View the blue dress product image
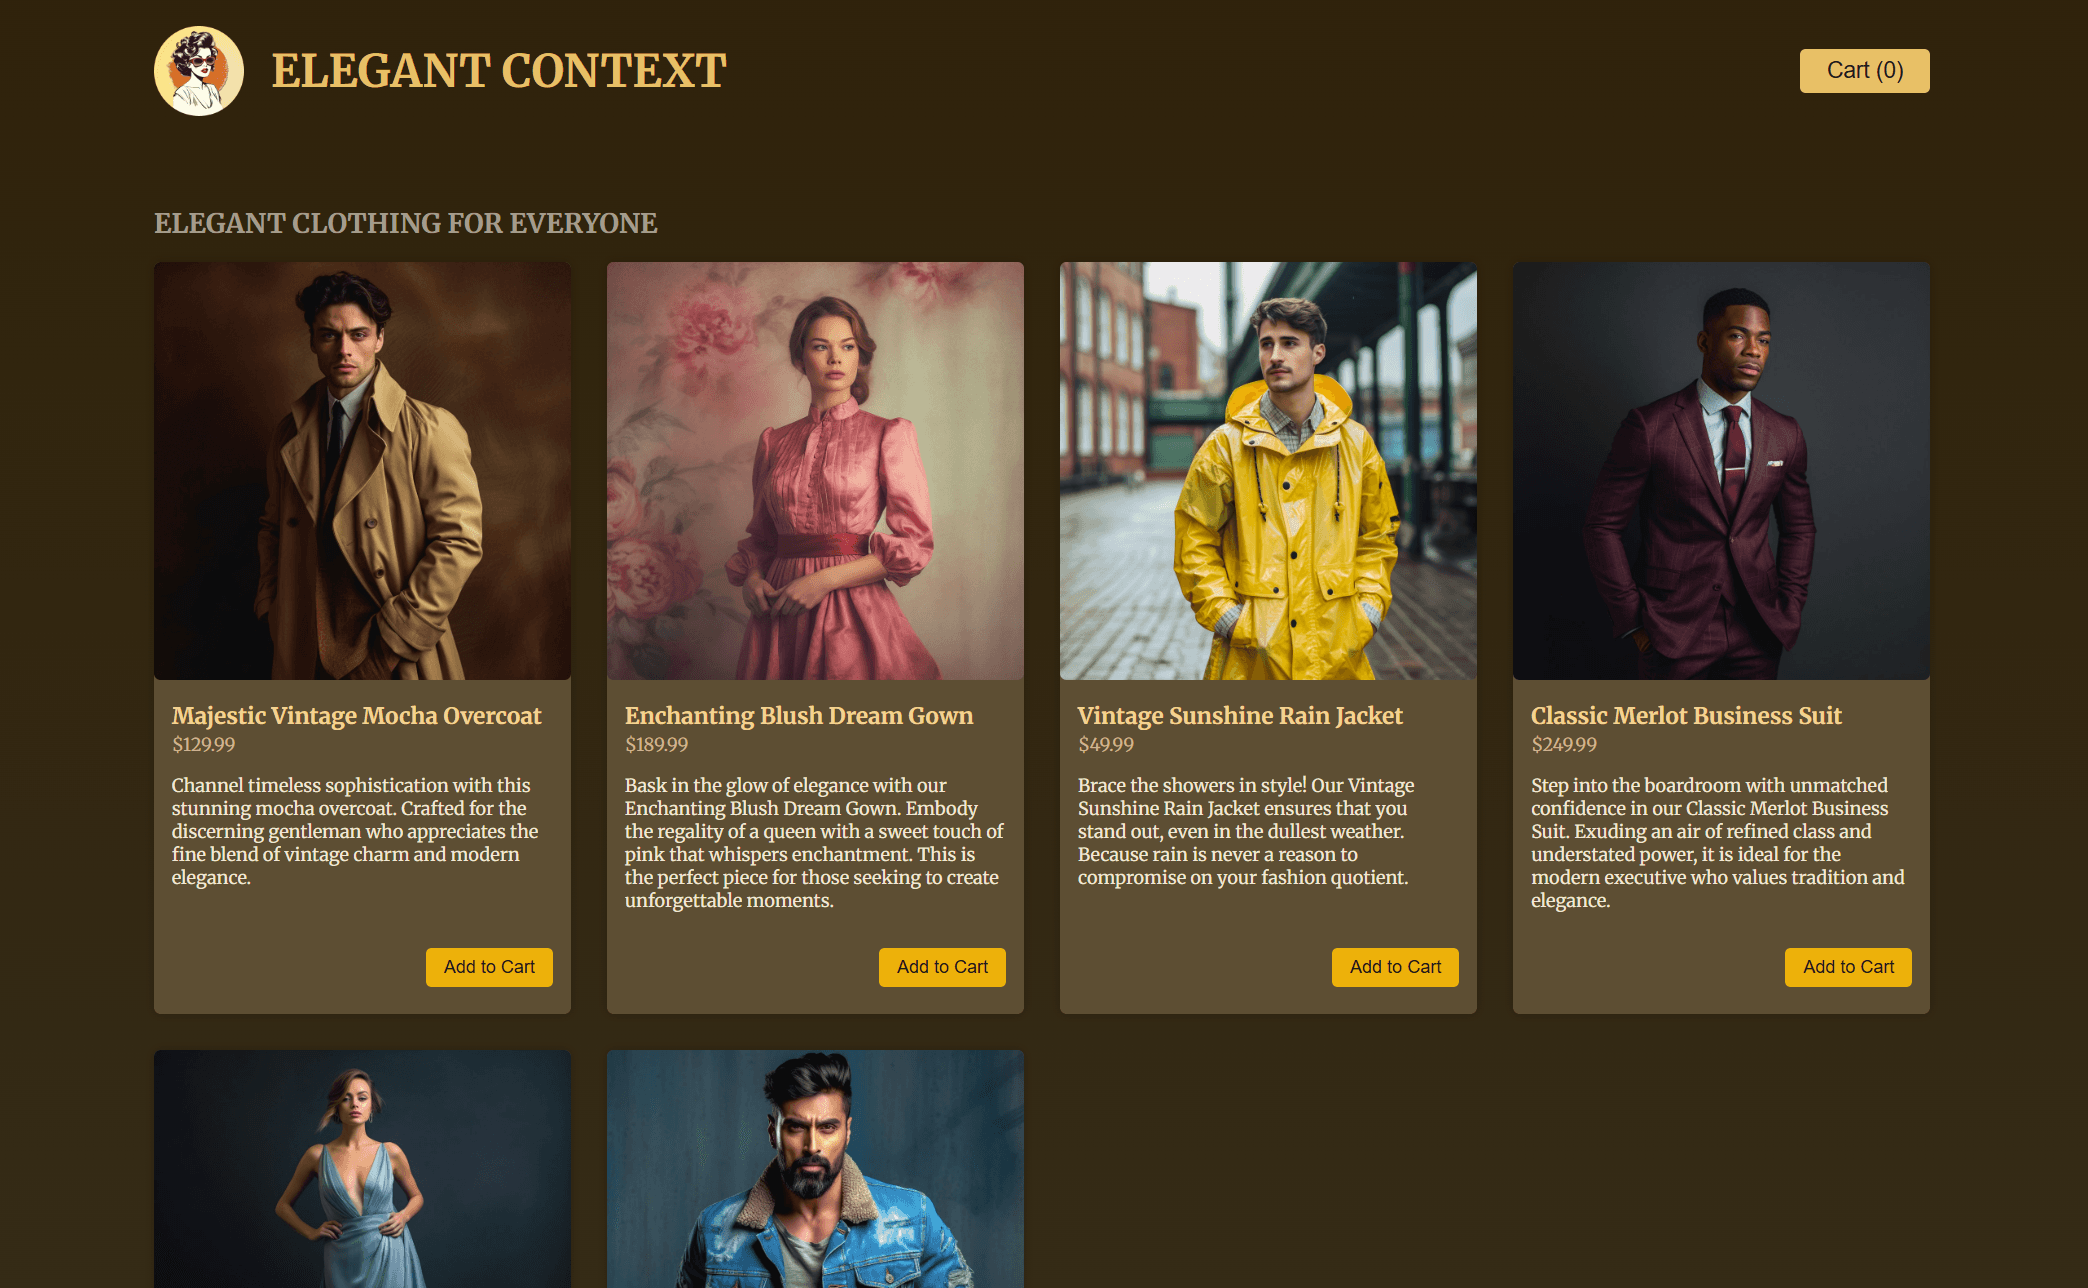This screenshot has width=2088, height=1288. 362,1169
